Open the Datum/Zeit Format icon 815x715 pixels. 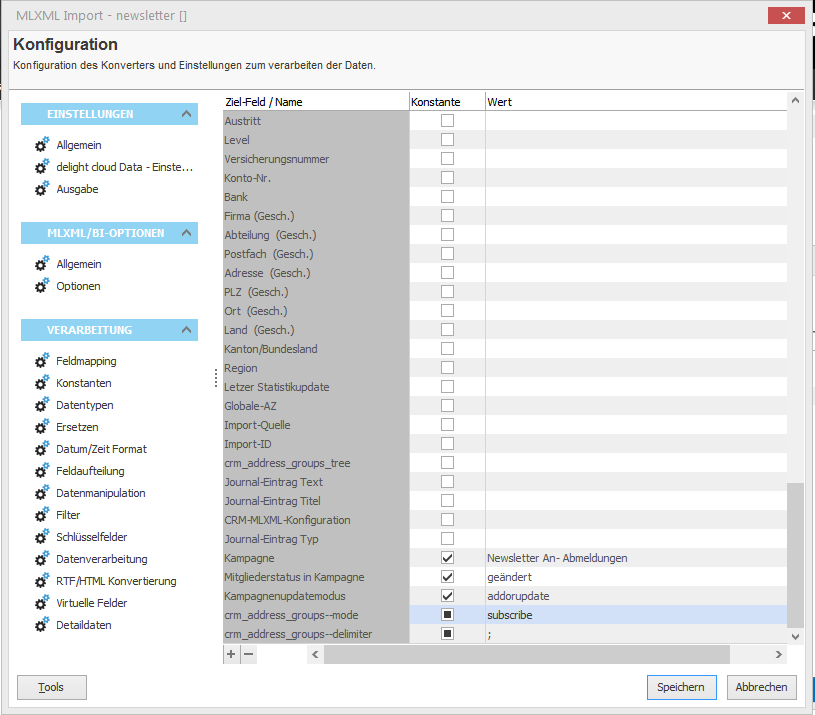(x=40, y=449)
